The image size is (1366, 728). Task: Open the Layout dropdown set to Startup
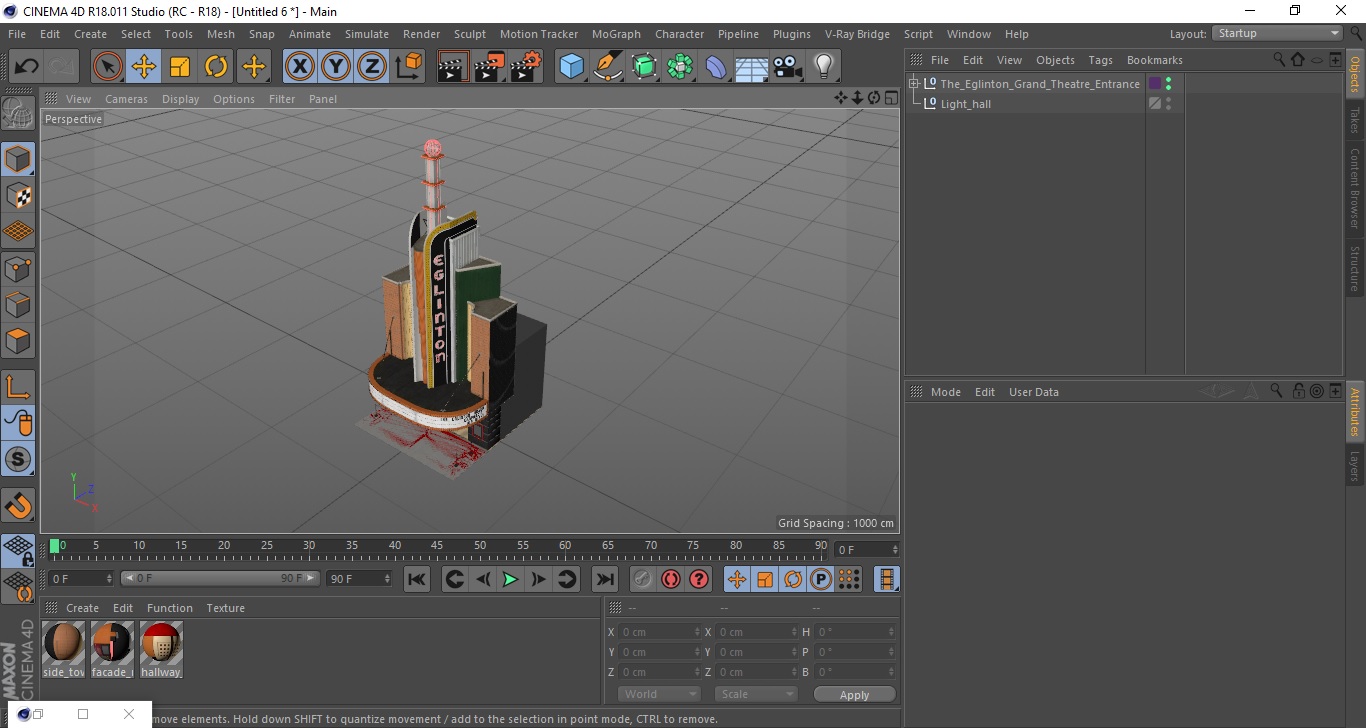coord(1277,33)
